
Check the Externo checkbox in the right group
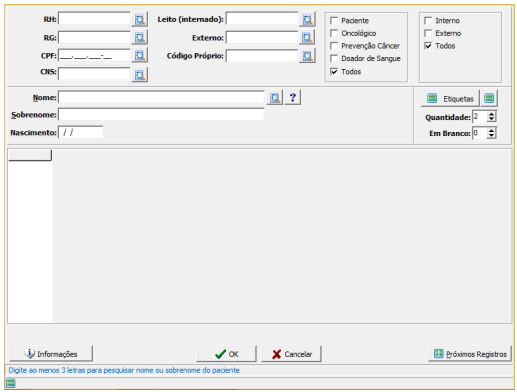(x=428, y=33)
